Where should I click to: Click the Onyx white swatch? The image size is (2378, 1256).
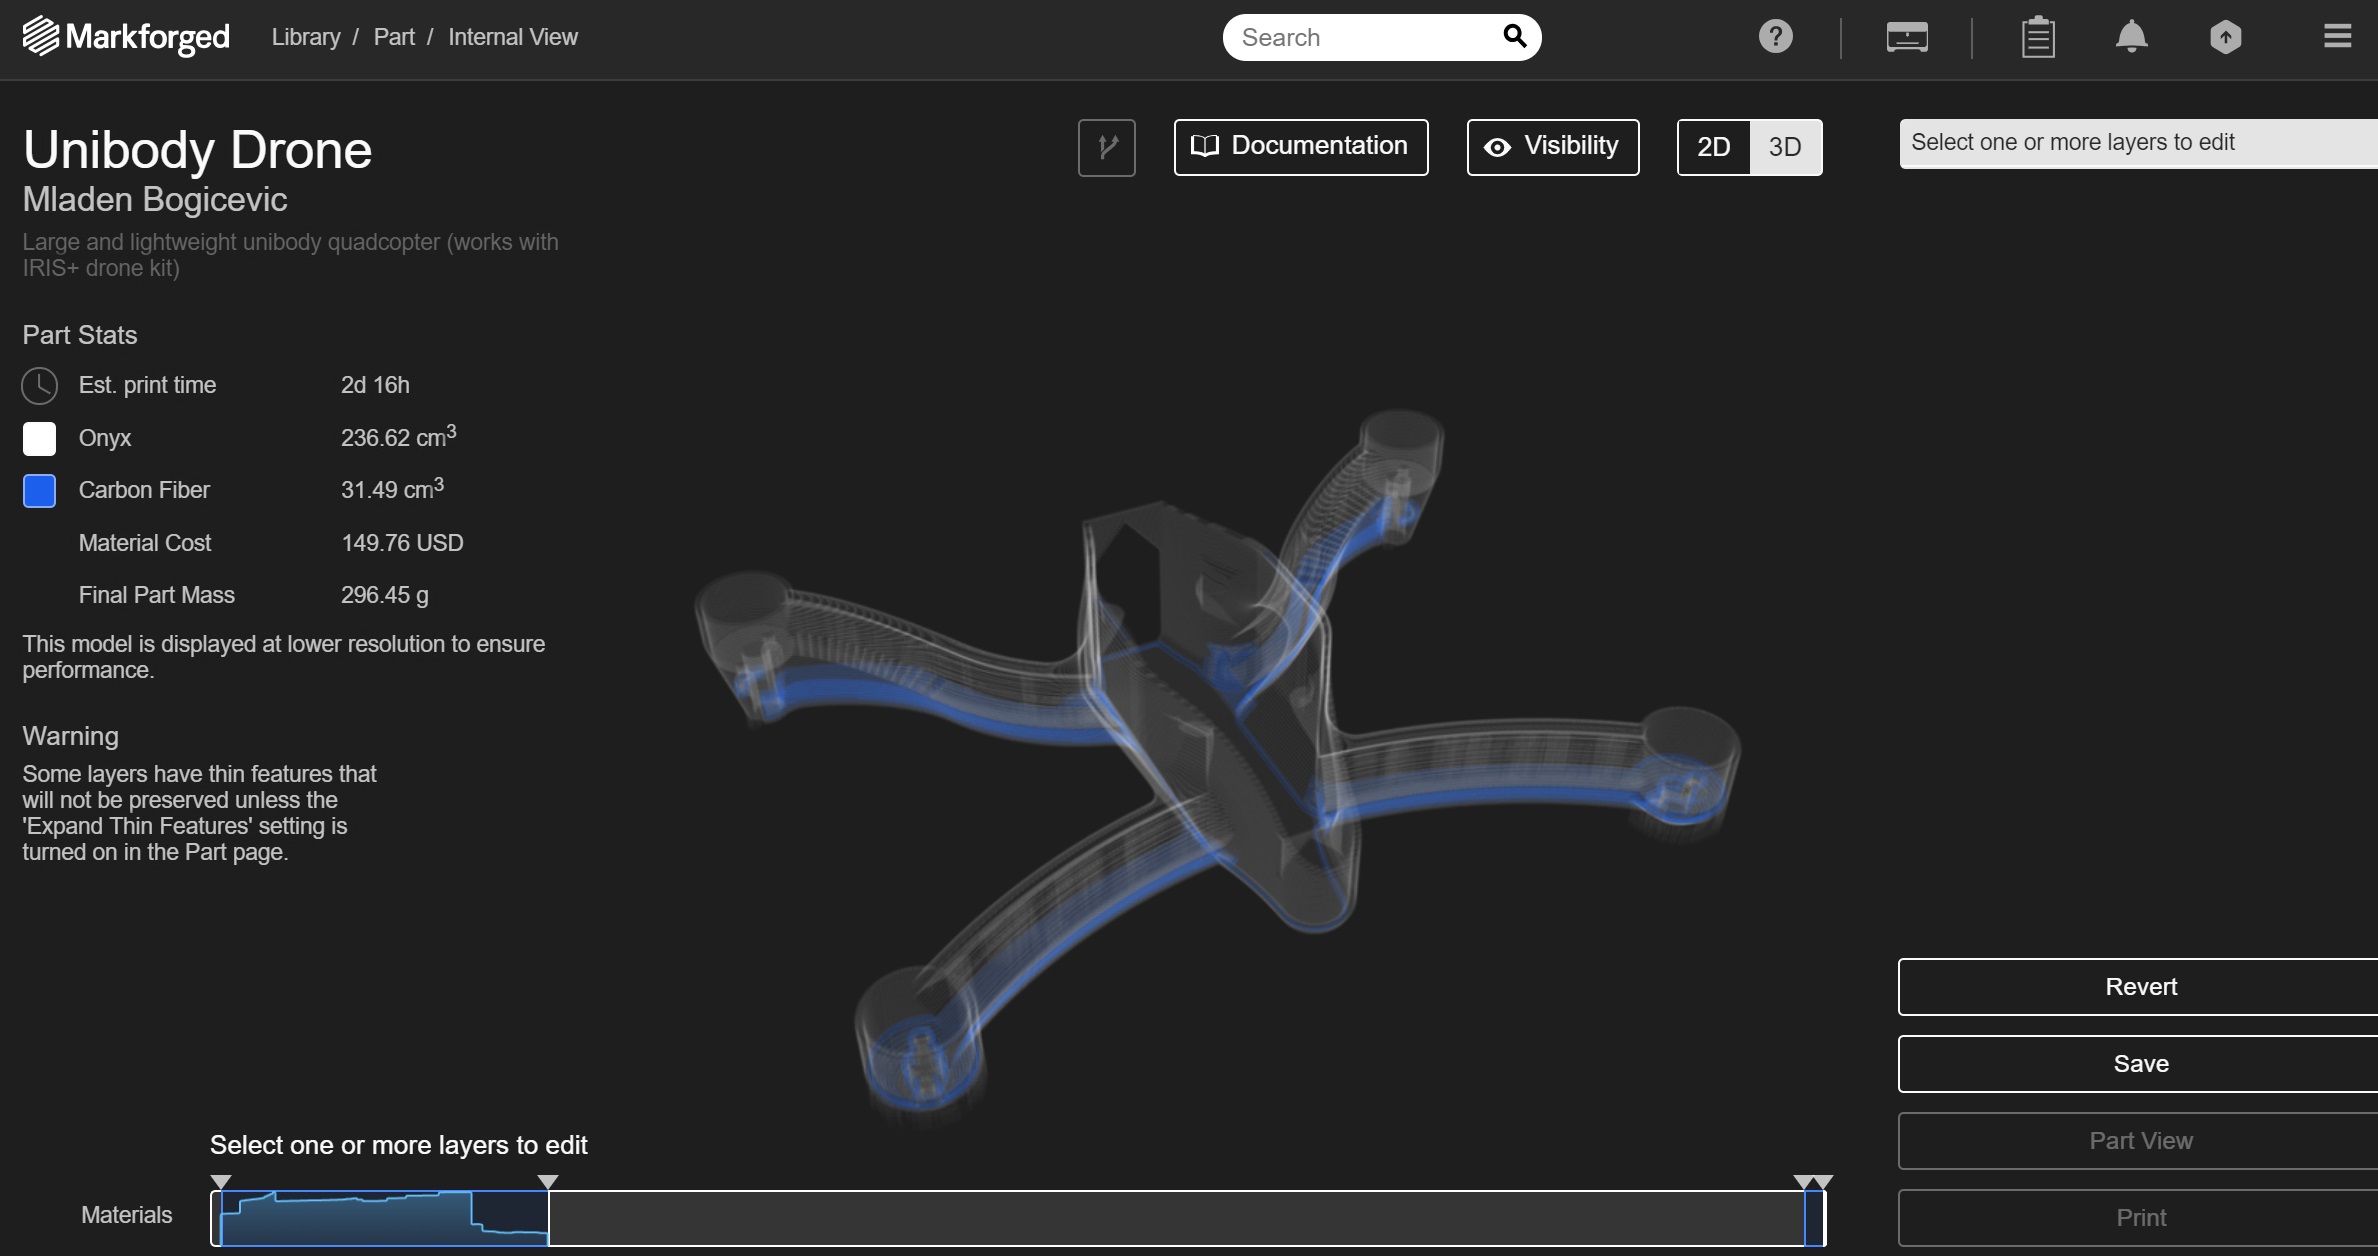point(39,438)
